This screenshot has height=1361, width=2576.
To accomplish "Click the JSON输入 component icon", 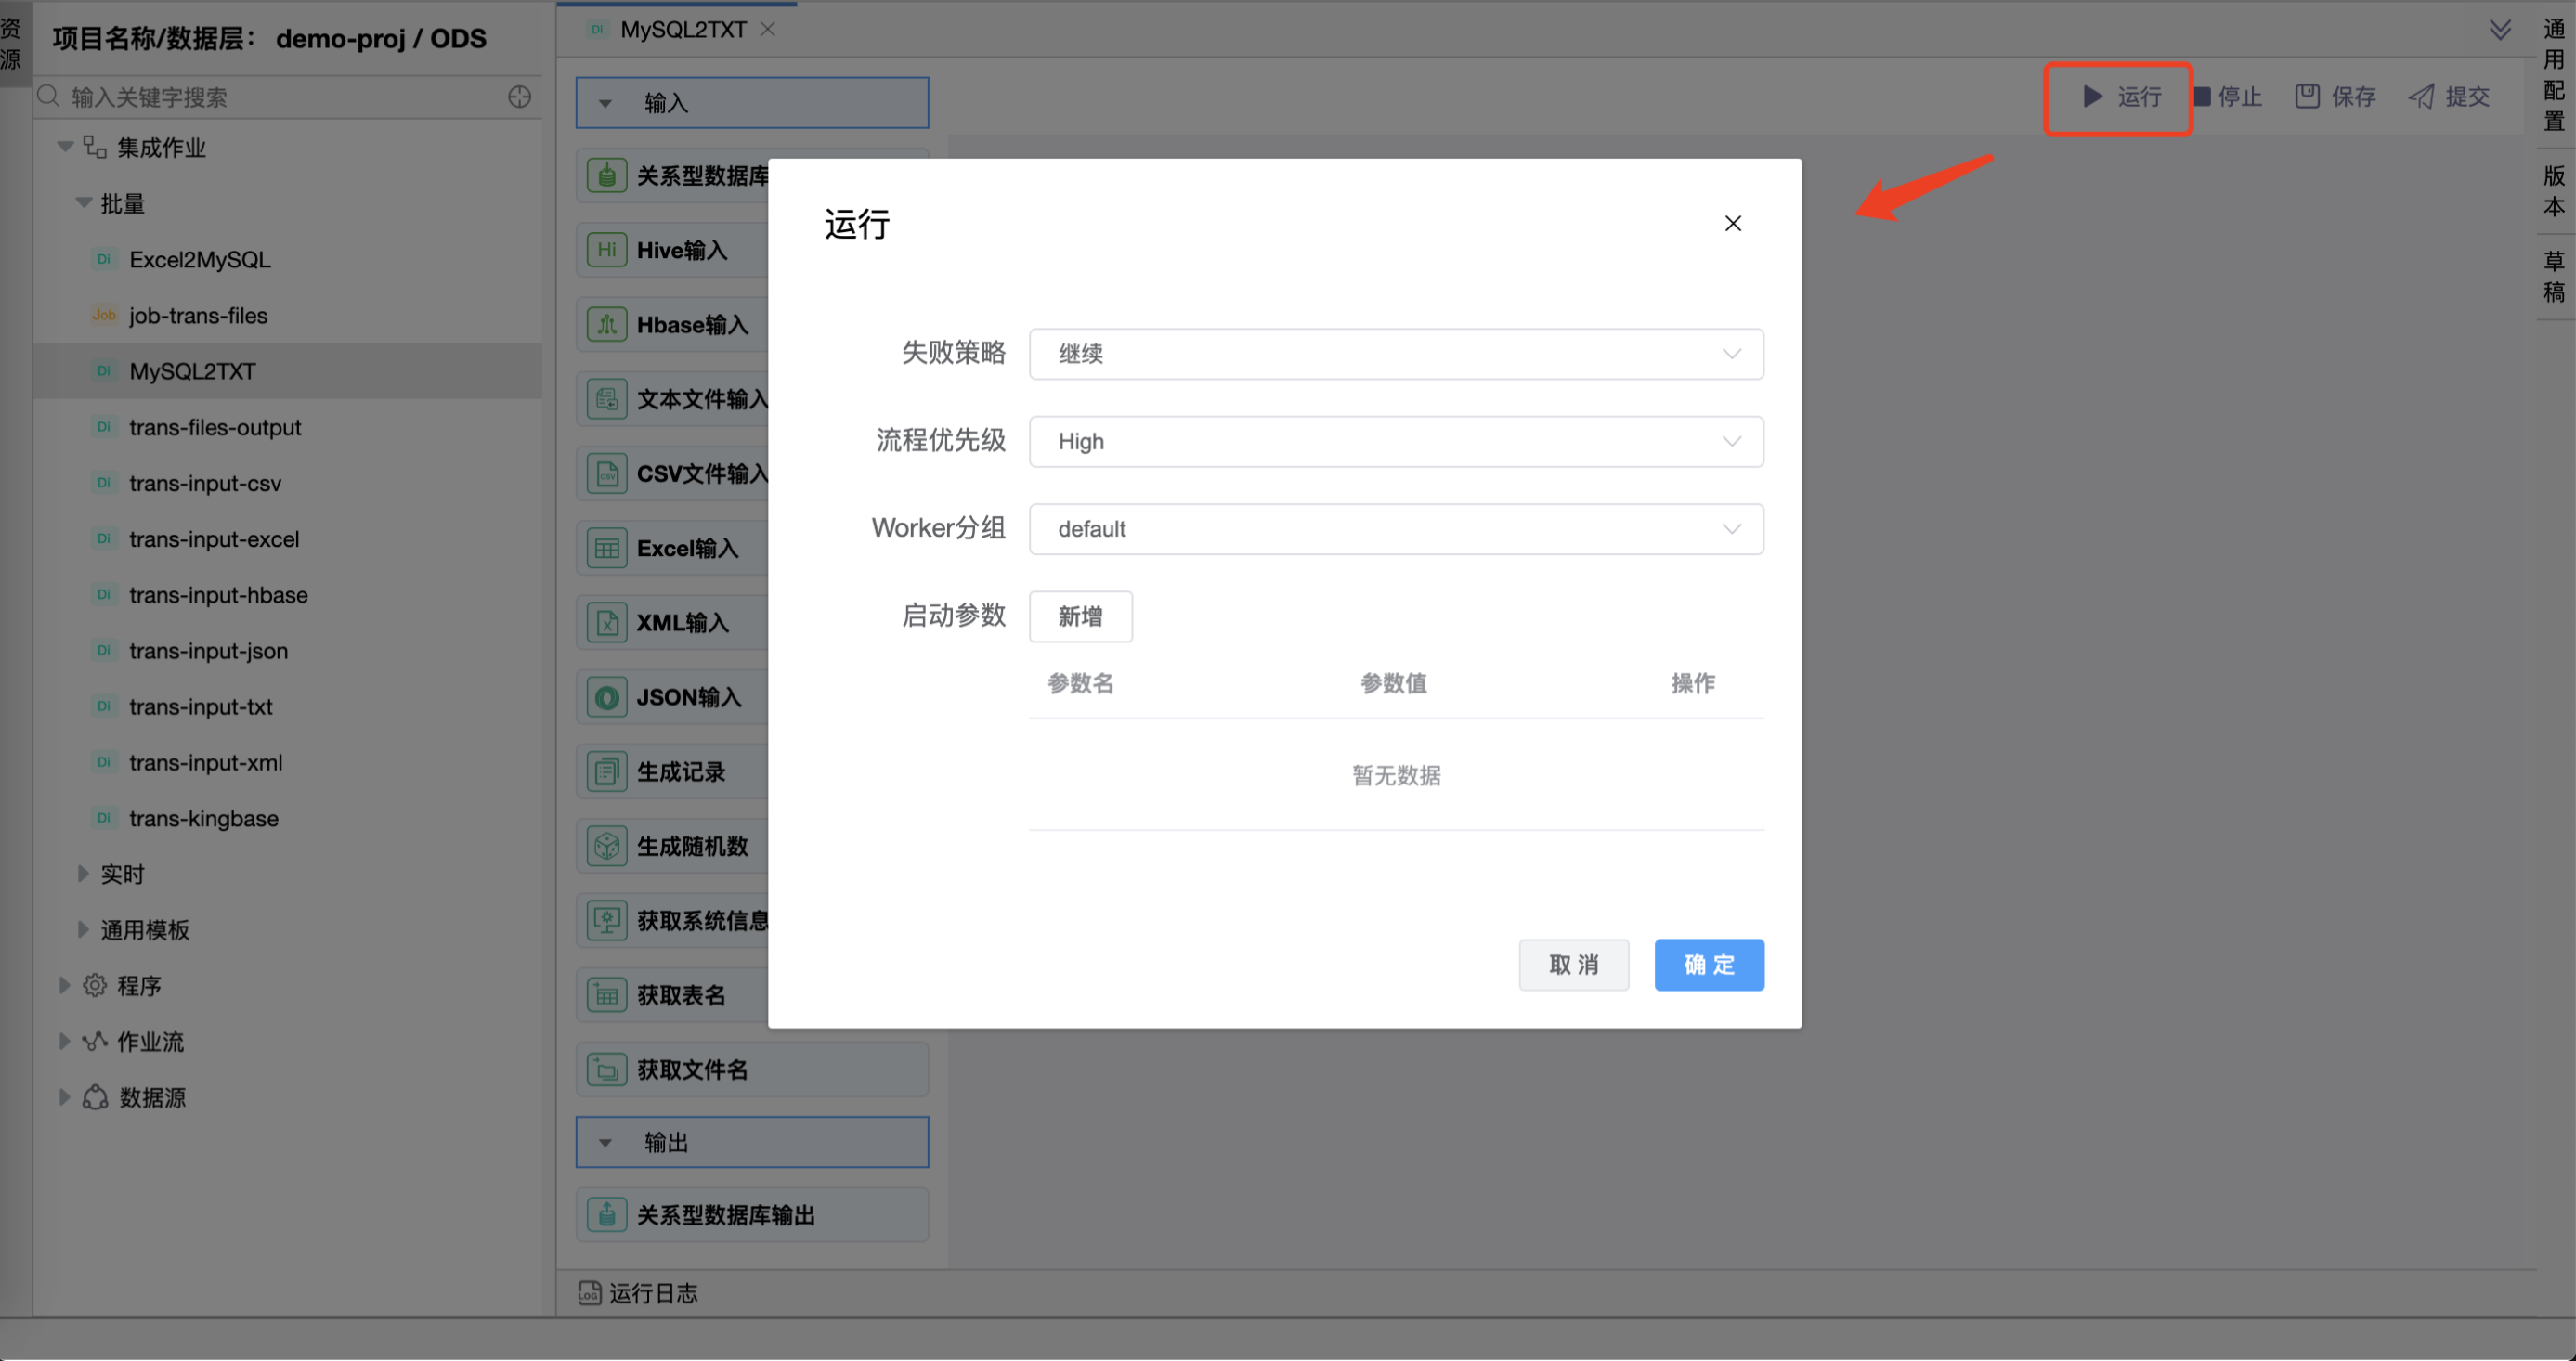I will point(606,696).
